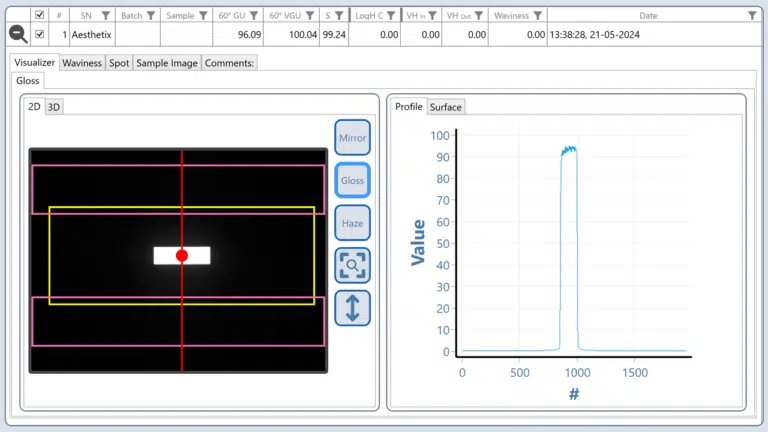
Task: Open the Date column filter dropdown
Action: [x=752, y=16]
